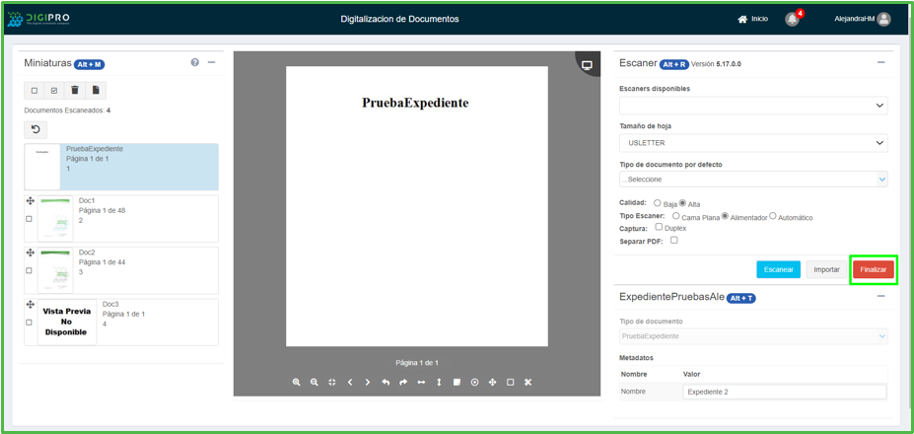This screenshot has height=434, width=914.
Task: Check the Separar PDF checkbox
Action: (x=674, y=240)
